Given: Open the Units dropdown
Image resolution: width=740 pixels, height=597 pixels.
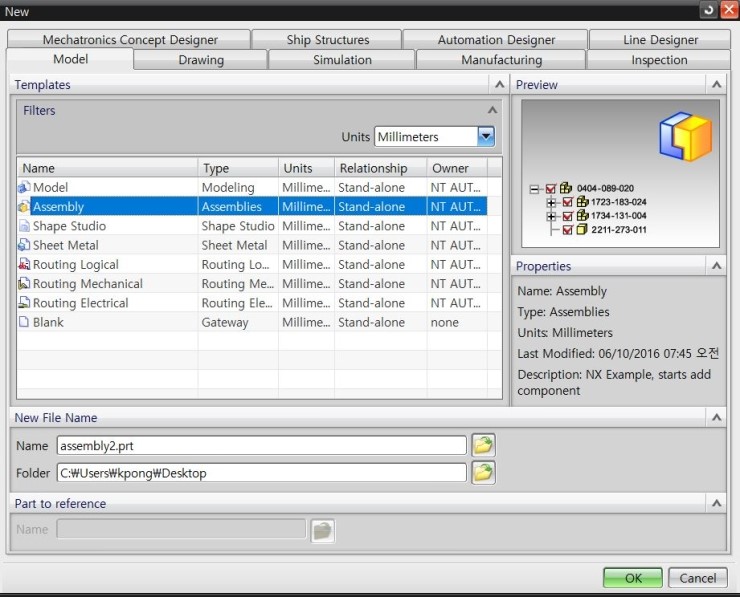Looking at the screenshot, I should [x=486, y=137].
